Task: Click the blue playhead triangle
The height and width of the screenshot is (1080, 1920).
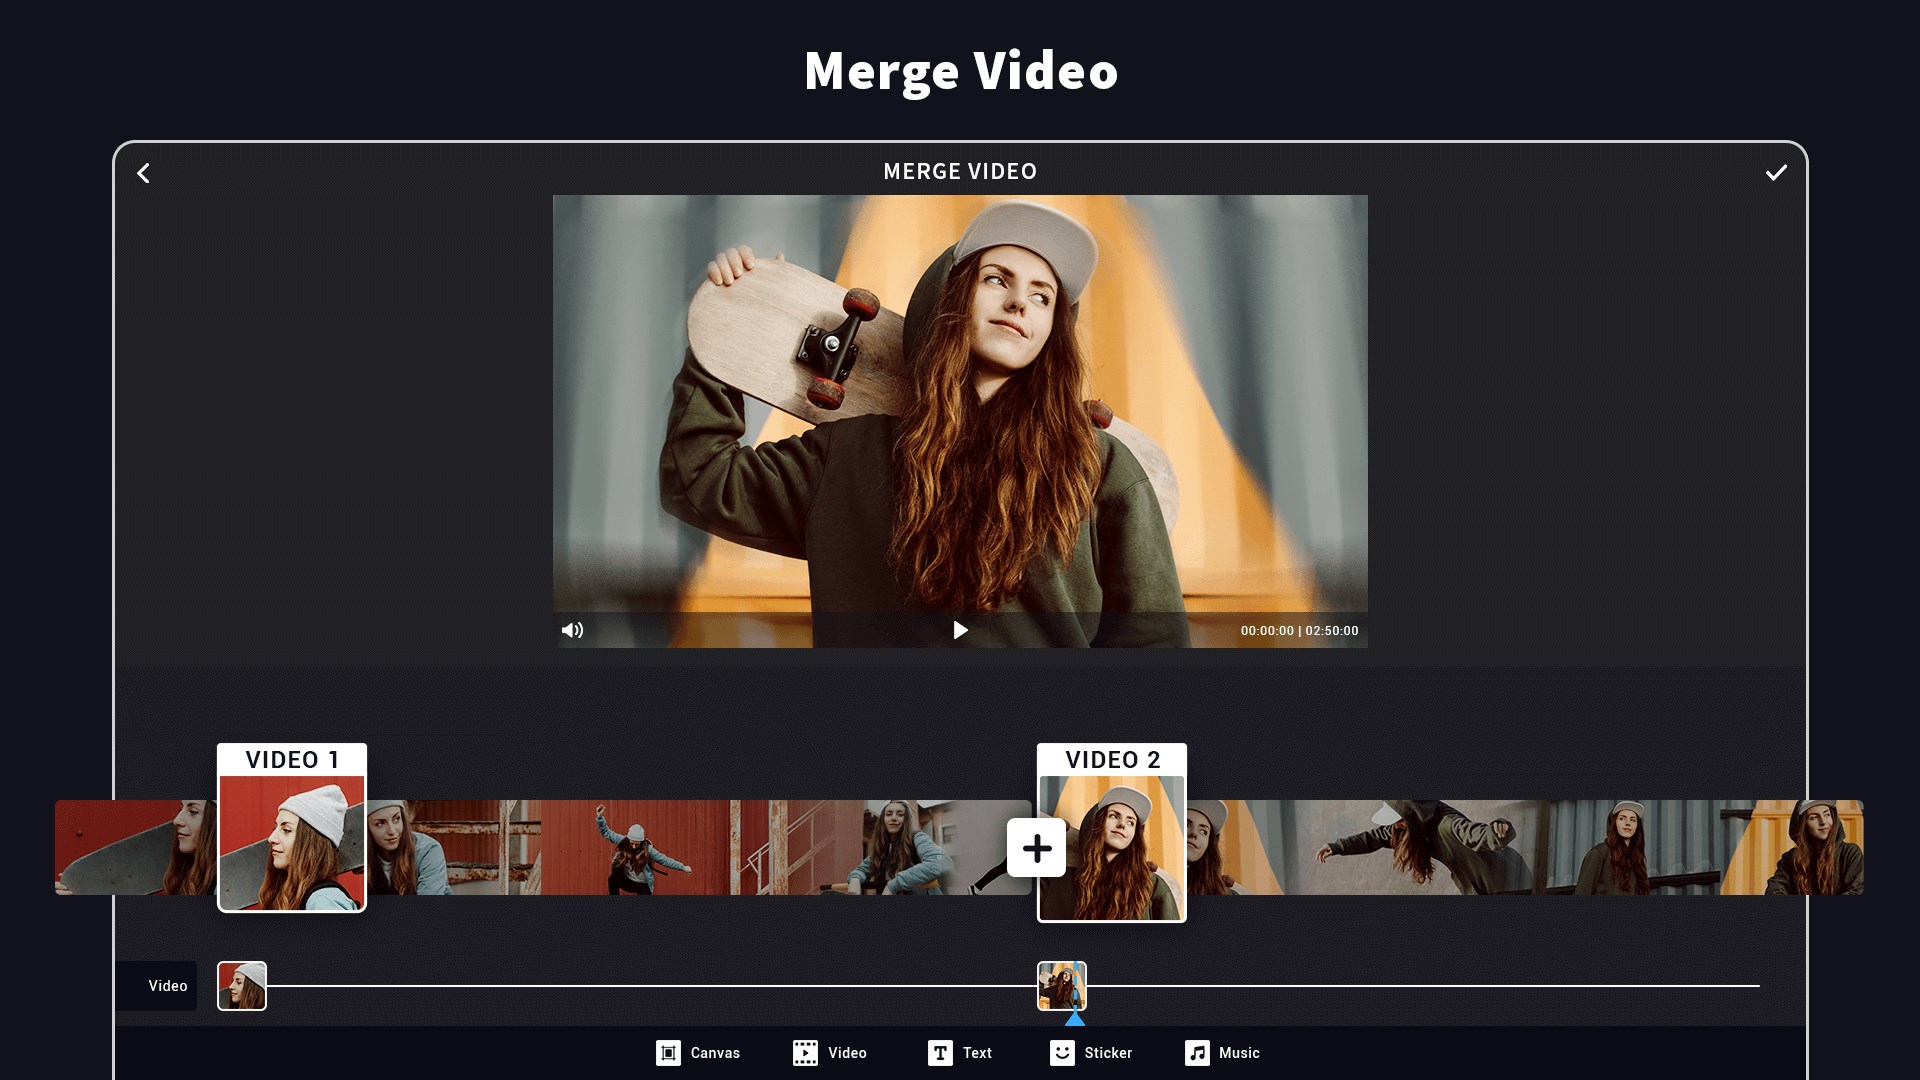Action: (1075, 1019)
